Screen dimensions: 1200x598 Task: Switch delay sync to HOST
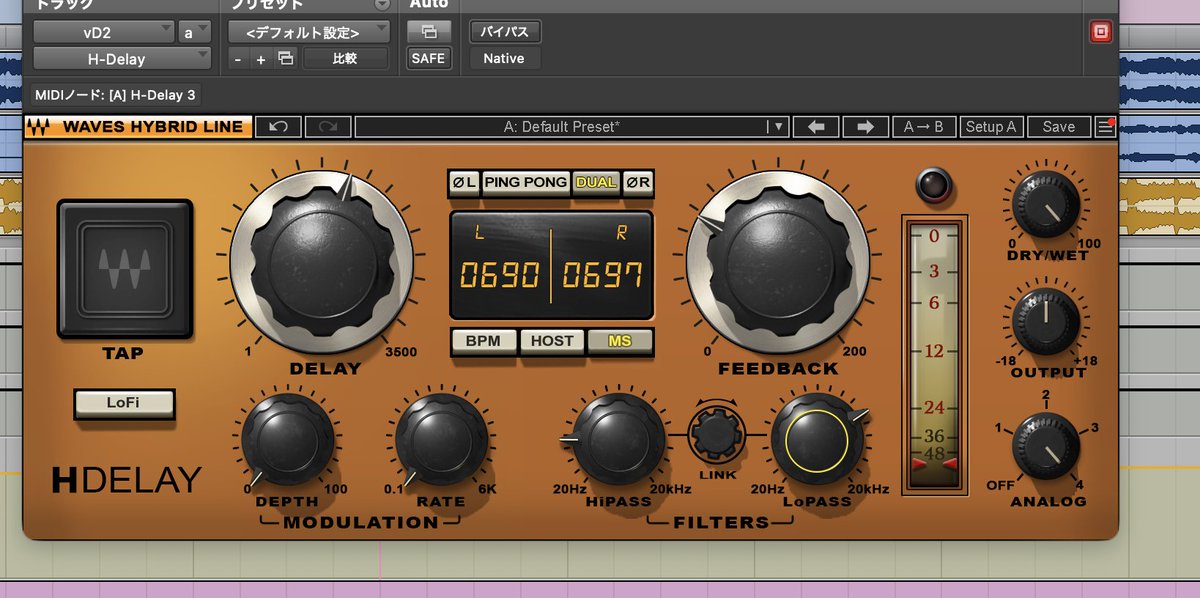552,341
